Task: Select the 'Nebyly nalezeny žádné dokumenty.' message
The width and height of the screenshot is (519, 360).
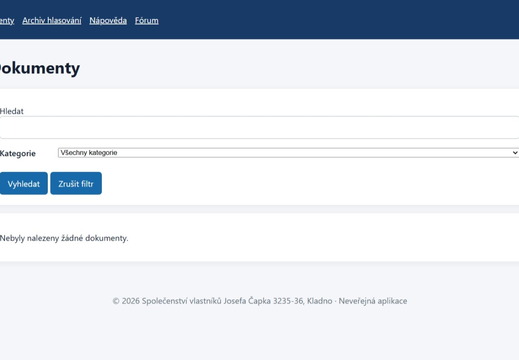Action: [x=64, y=238]
